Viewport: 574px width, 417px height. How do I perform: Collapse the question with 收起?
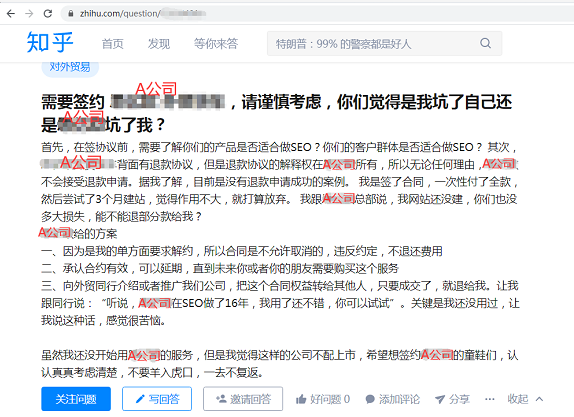525,399
